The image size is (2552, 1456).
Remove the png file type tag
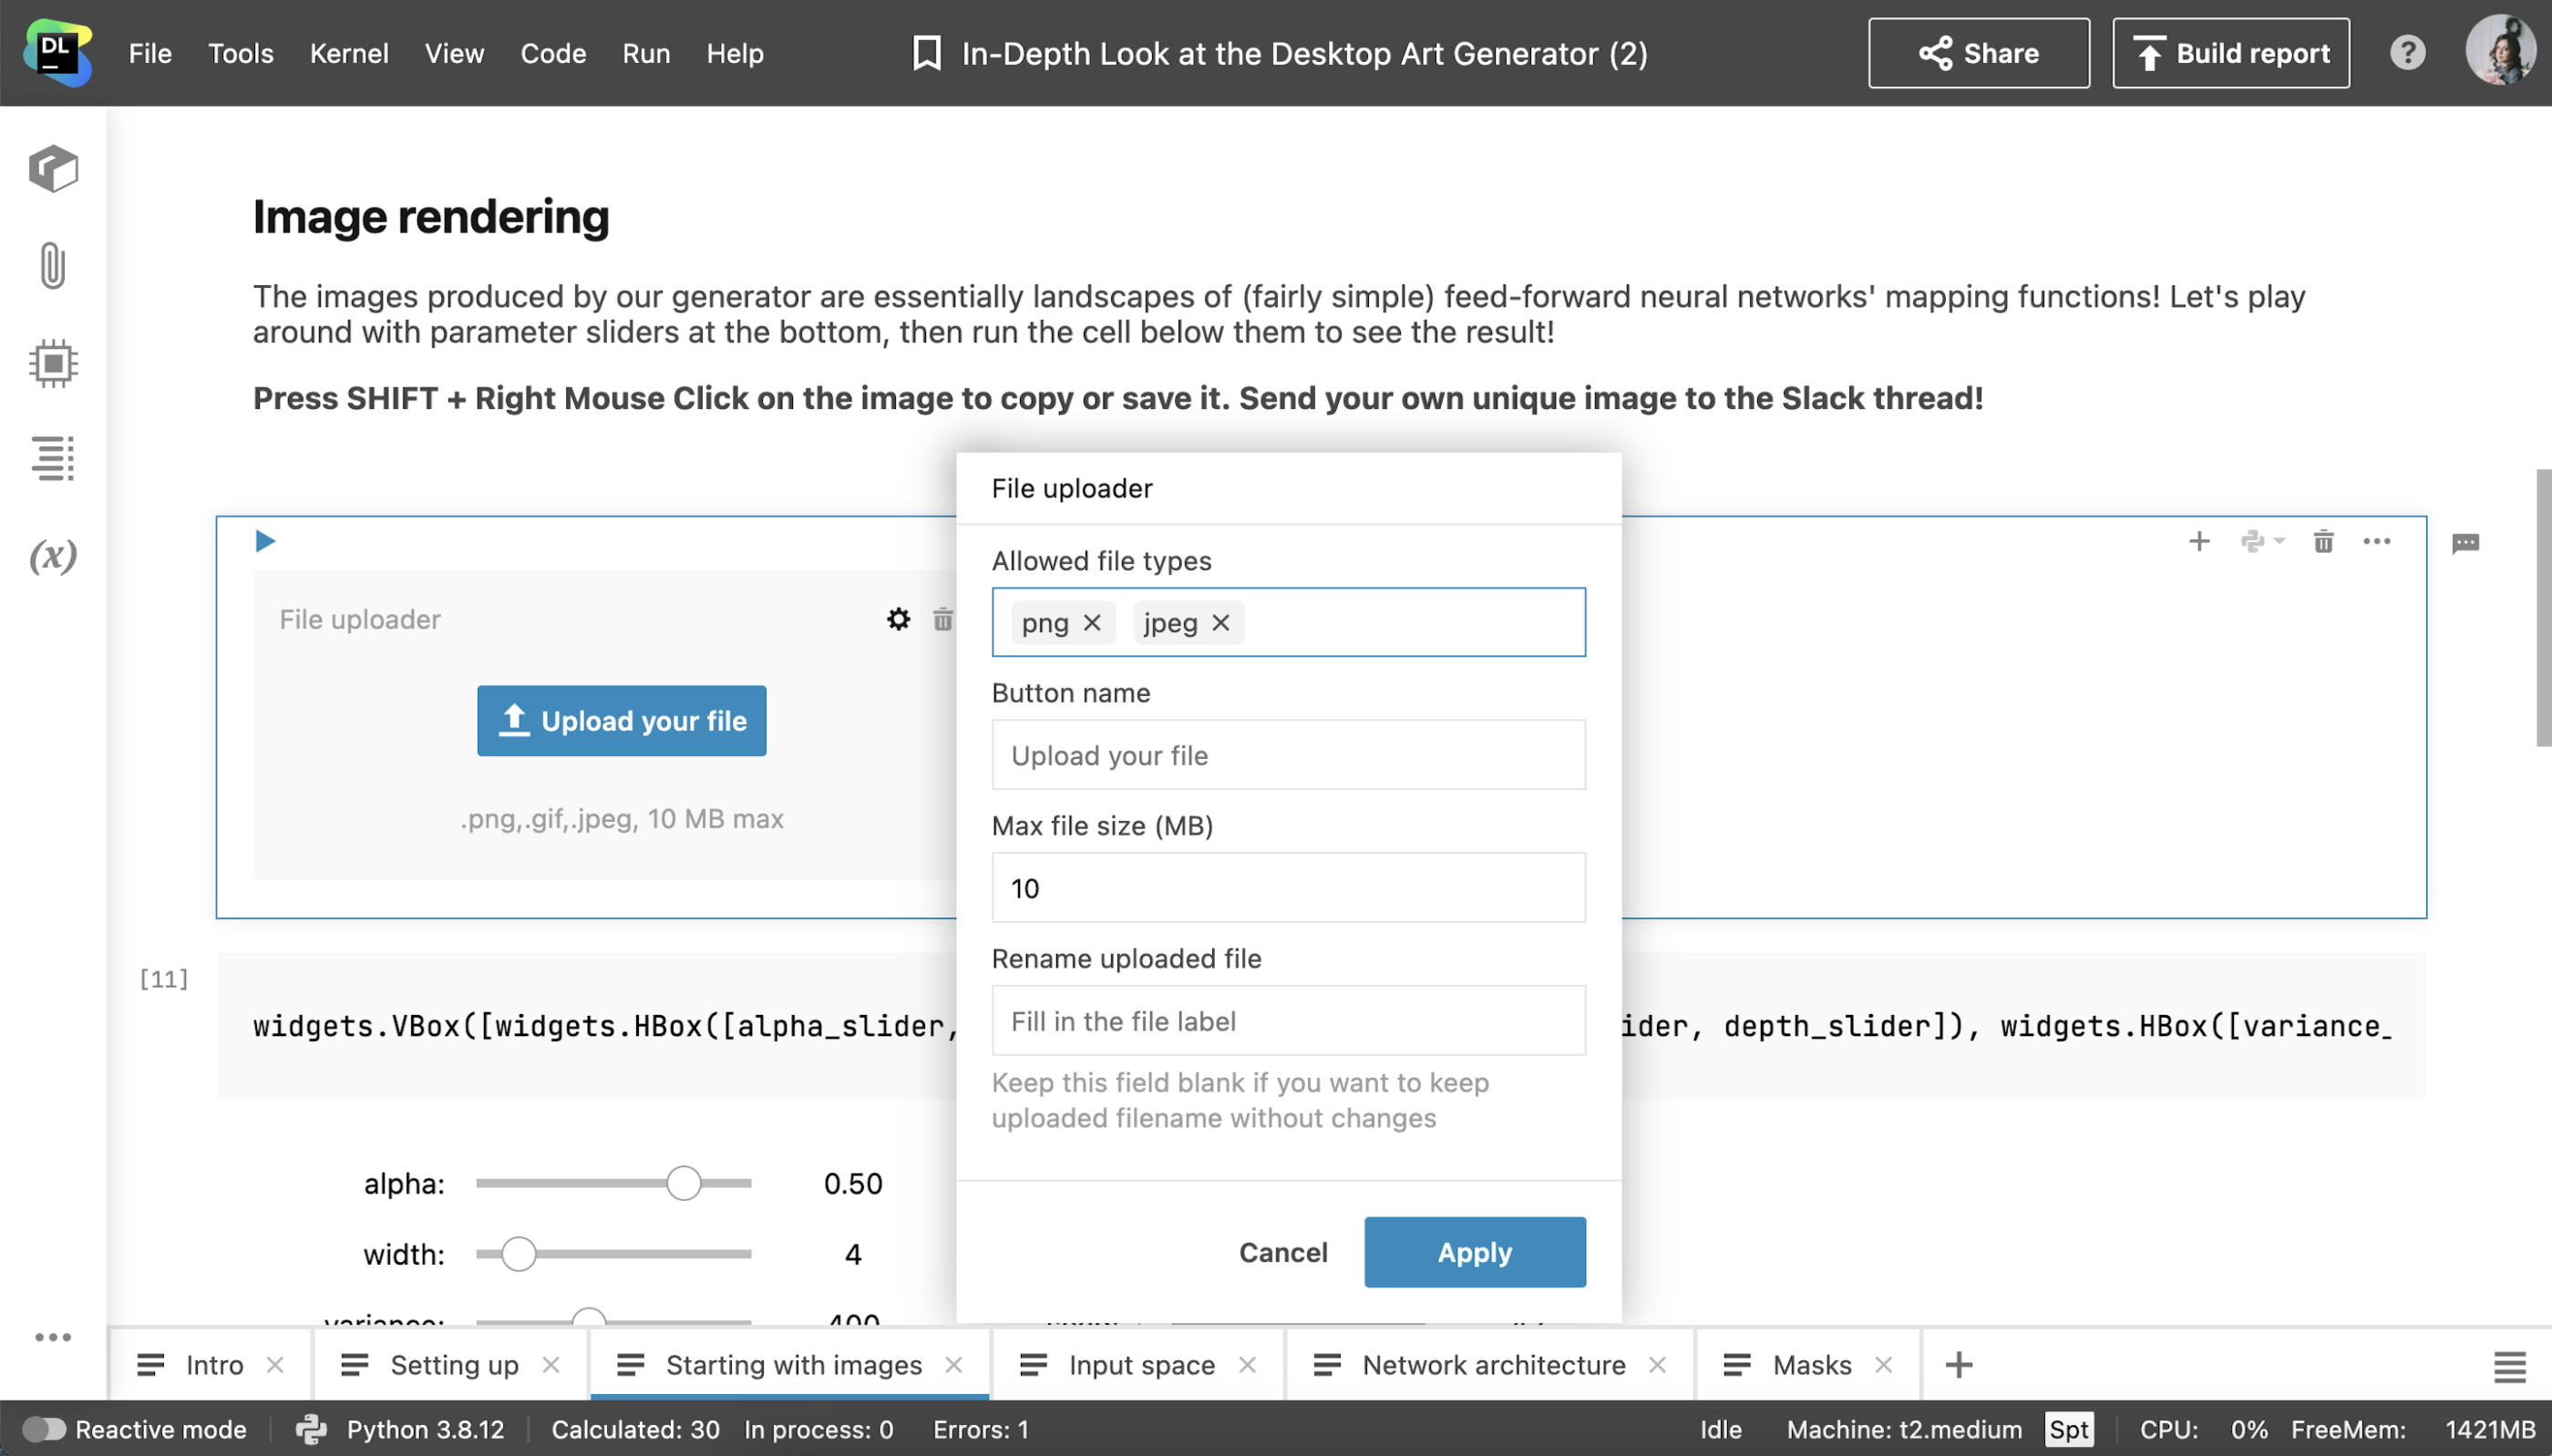1092,623
